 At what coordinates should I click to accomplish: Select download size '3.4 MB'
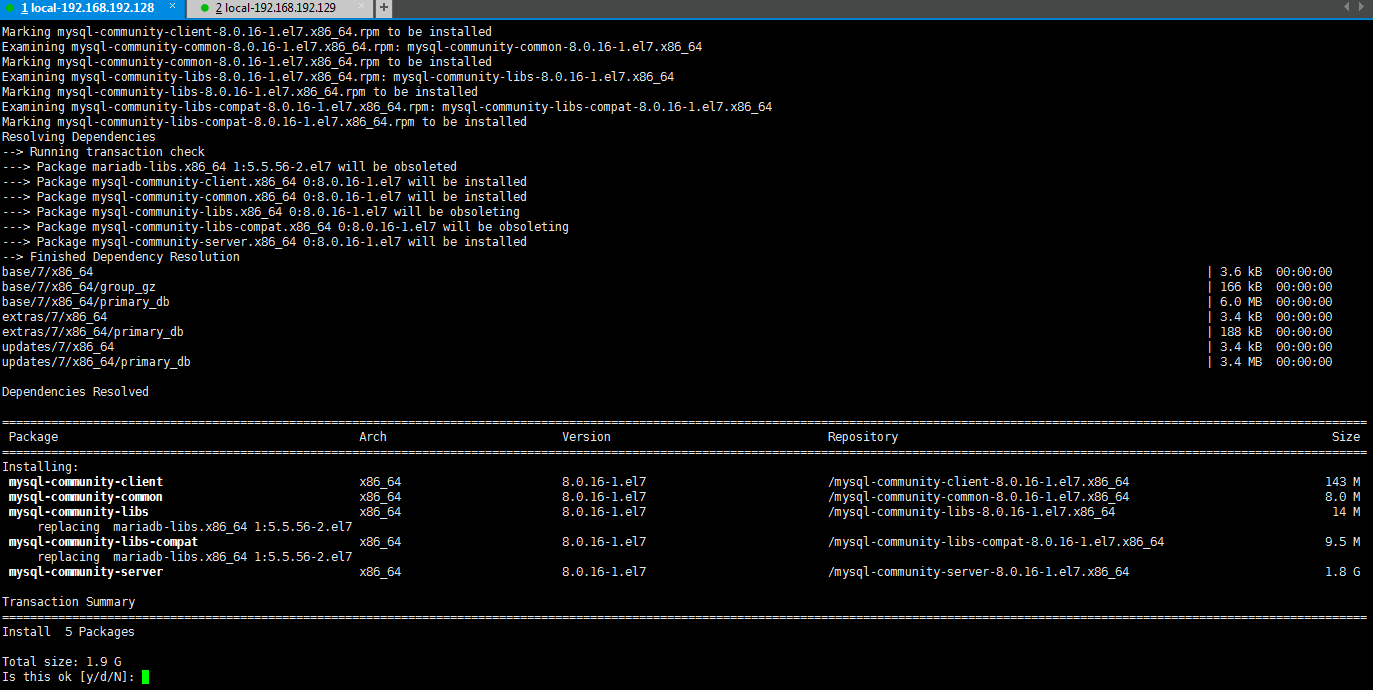tap(1241, 362)
